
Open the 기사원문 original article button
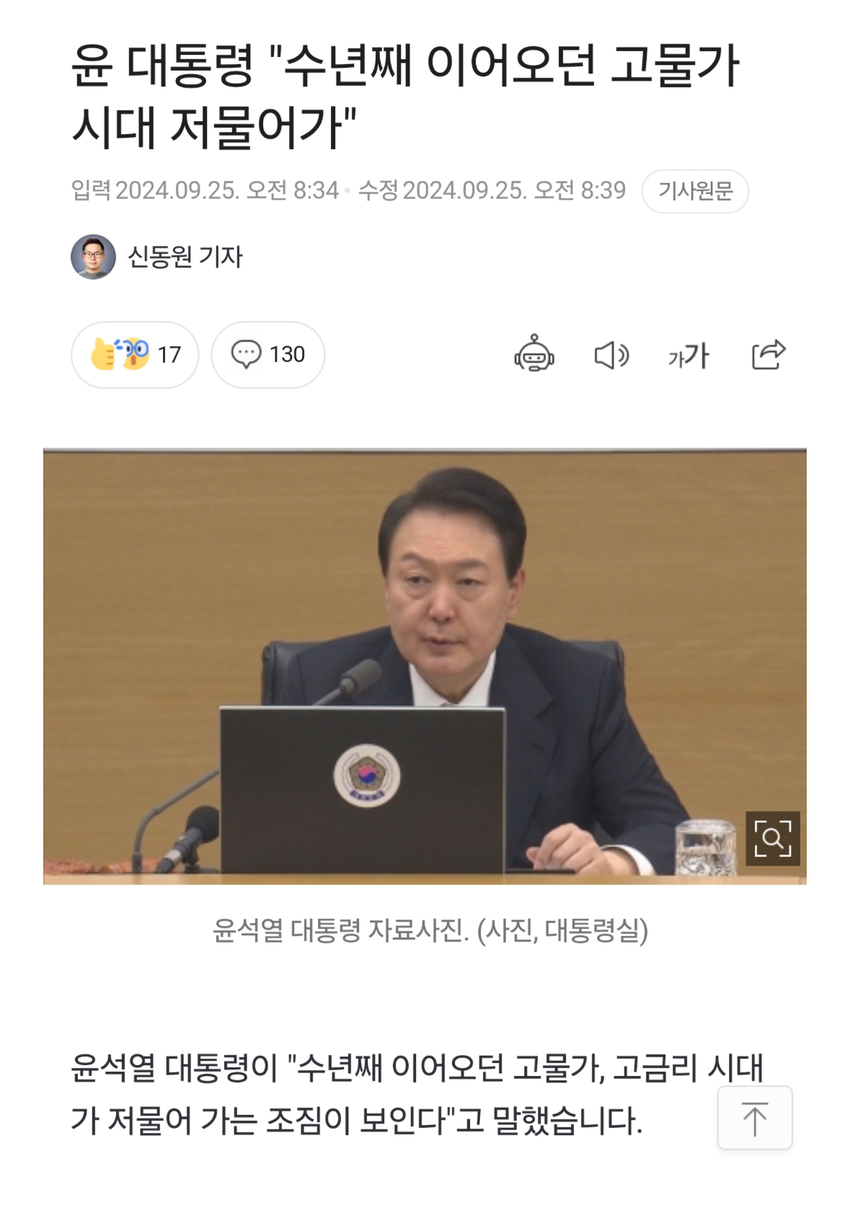pos(695,191)
